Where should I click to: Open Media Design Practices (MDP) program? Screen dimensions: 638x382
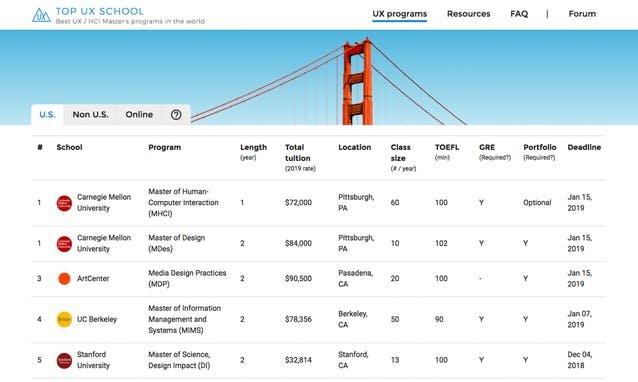[187, 279]
